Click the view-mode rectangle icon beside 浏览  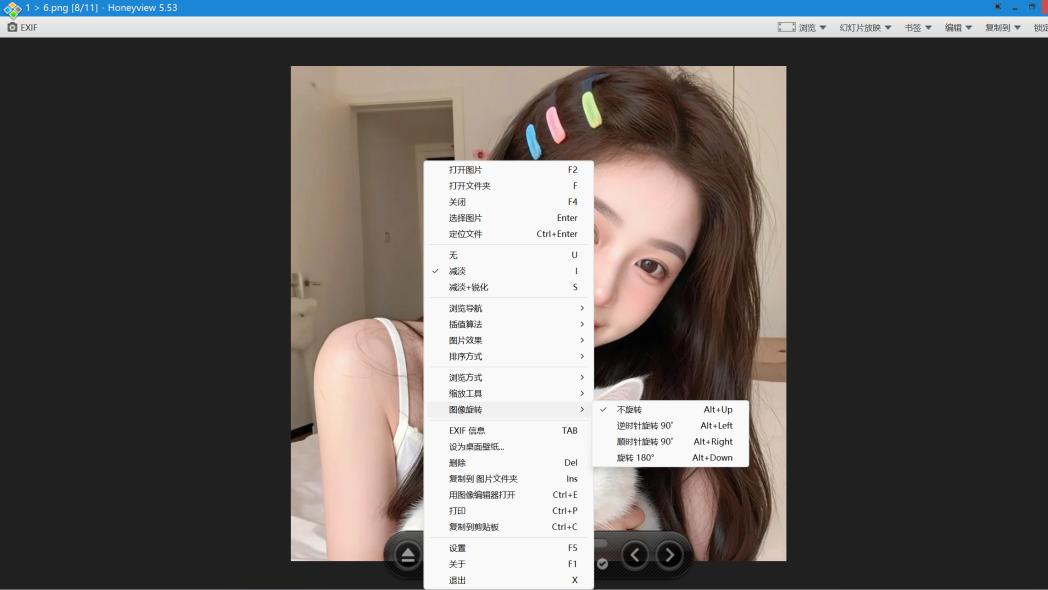tap(785, 27)
